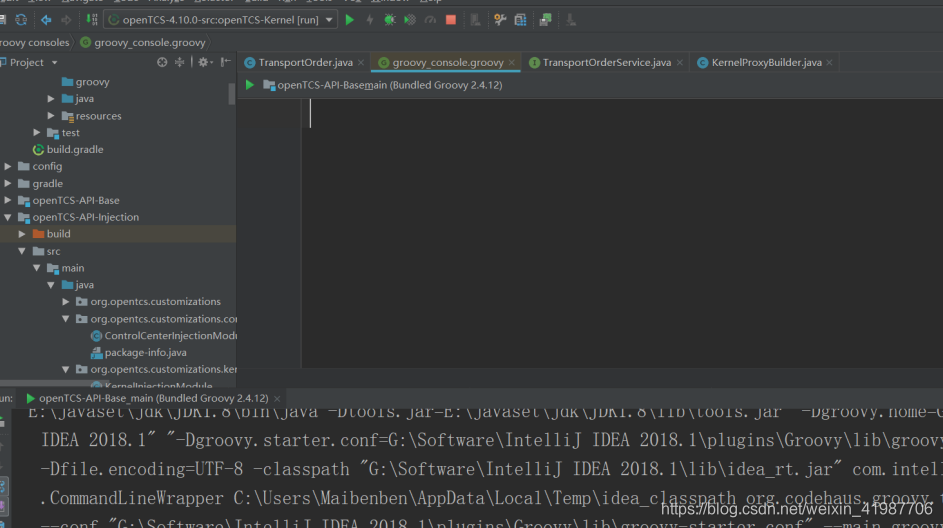
Task: Click the greyed toolbar icon after Stop
Action: pyautogui.click(x=475, y=20)
